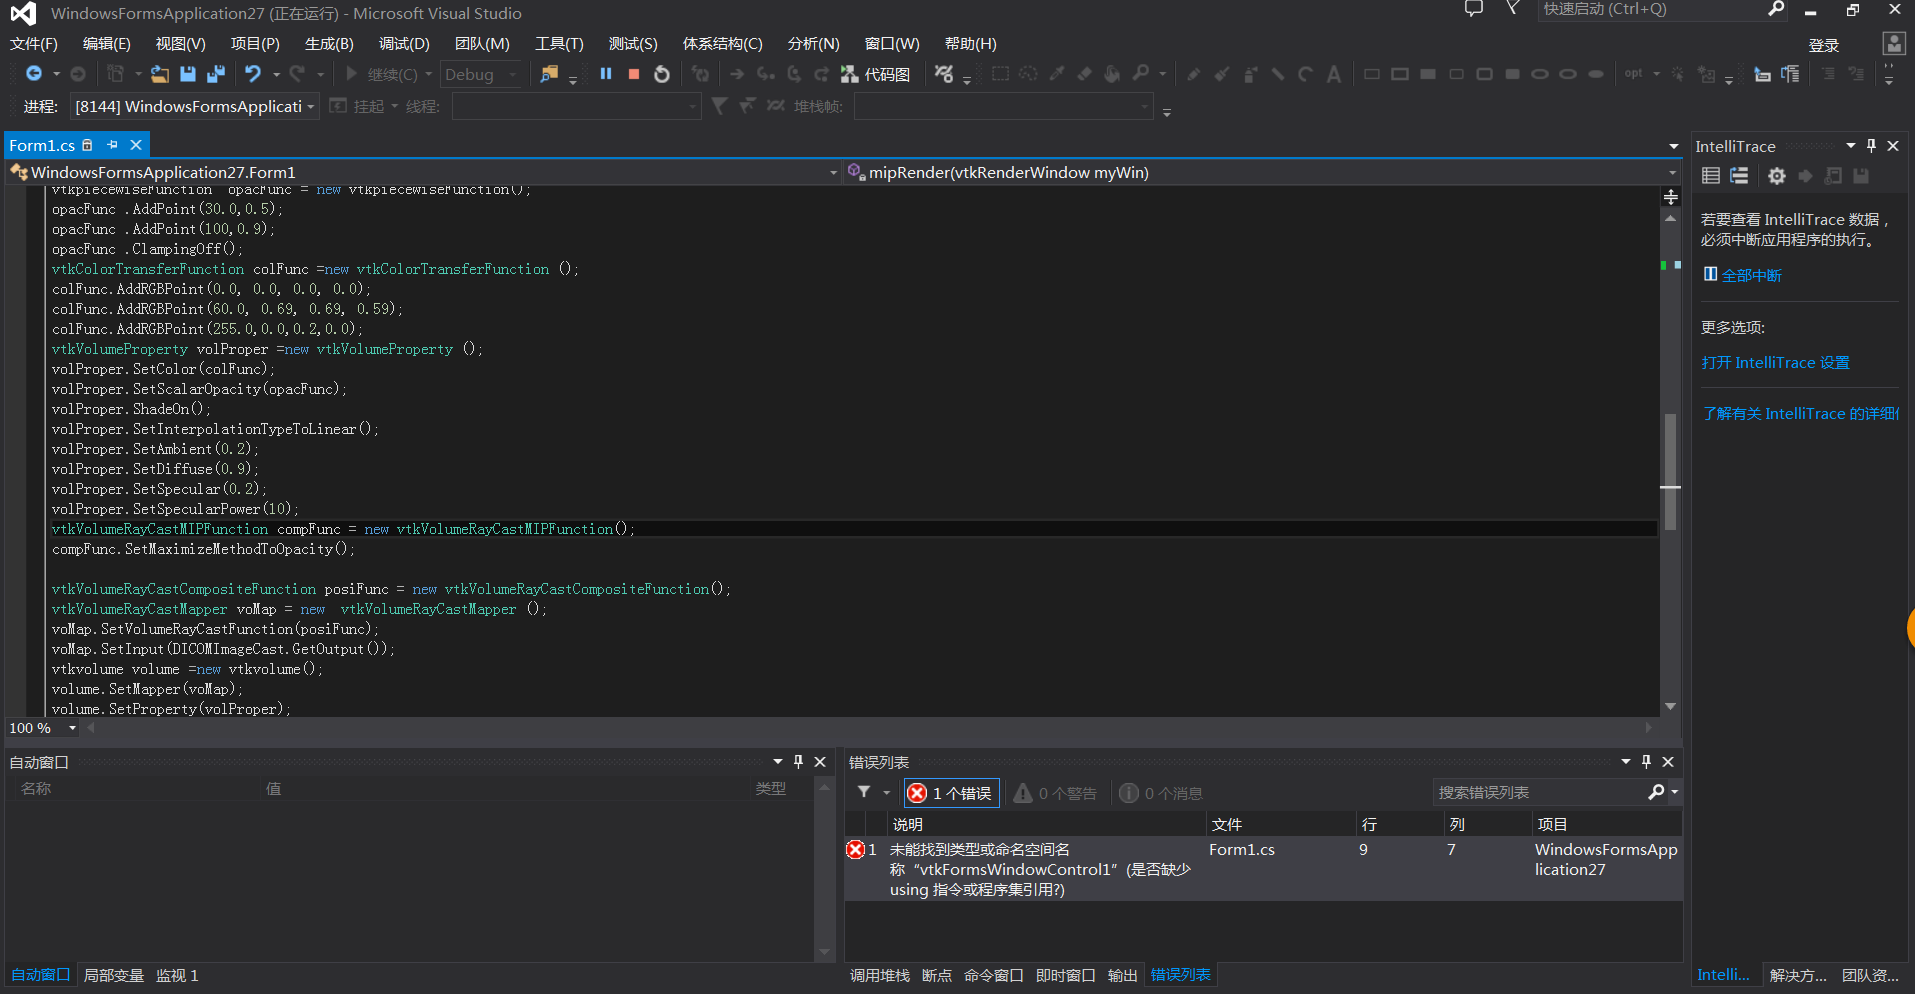Open the 帮助(H) menu
The image size is (1915, 994).
pyautogui.click(x=970, y=44)
